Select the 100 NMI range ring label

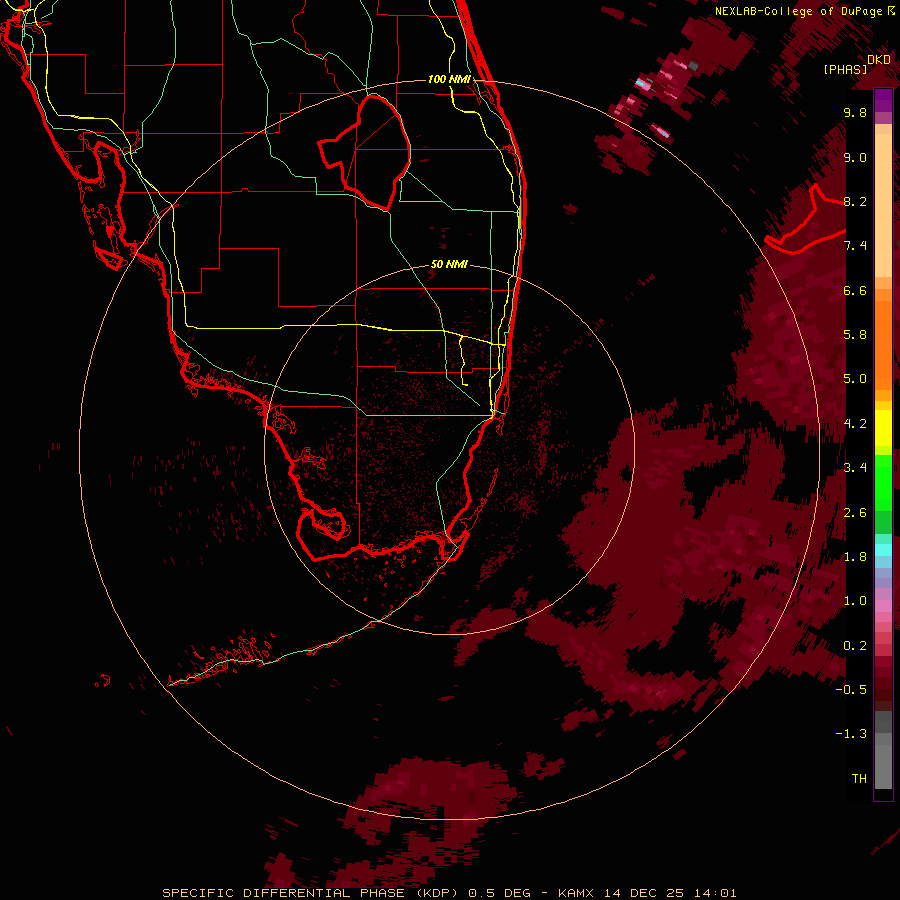pos(449,79)
